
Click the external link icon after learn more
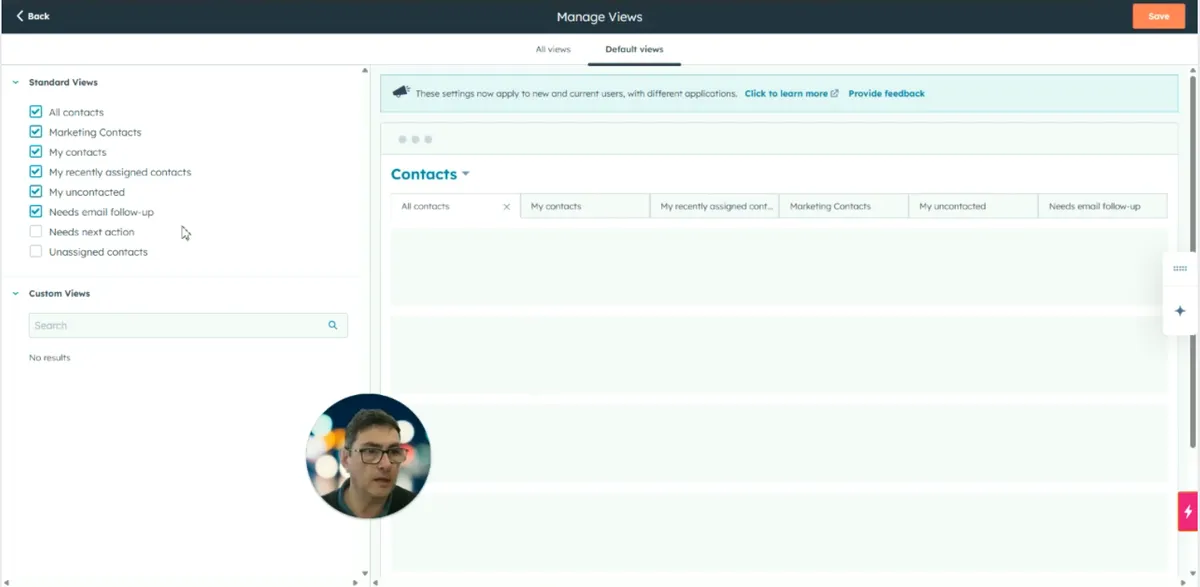point(835,94)
